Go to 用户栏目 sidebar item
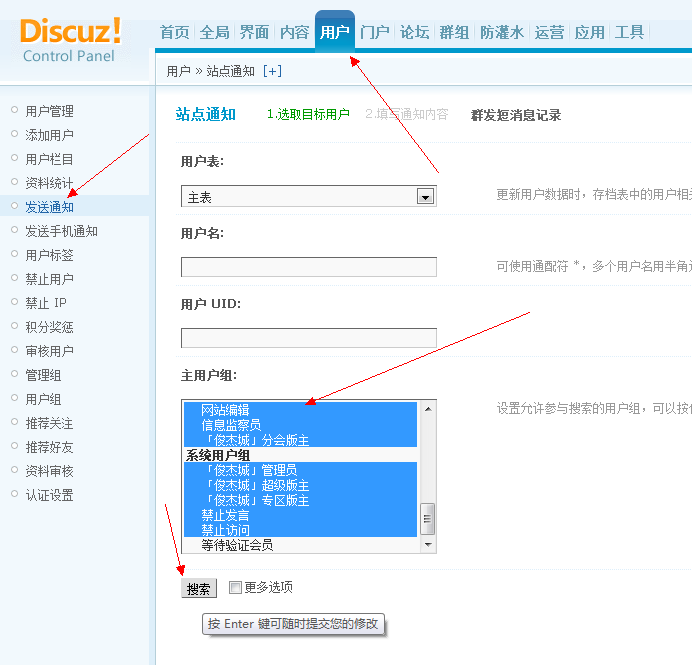 (49, 159)
